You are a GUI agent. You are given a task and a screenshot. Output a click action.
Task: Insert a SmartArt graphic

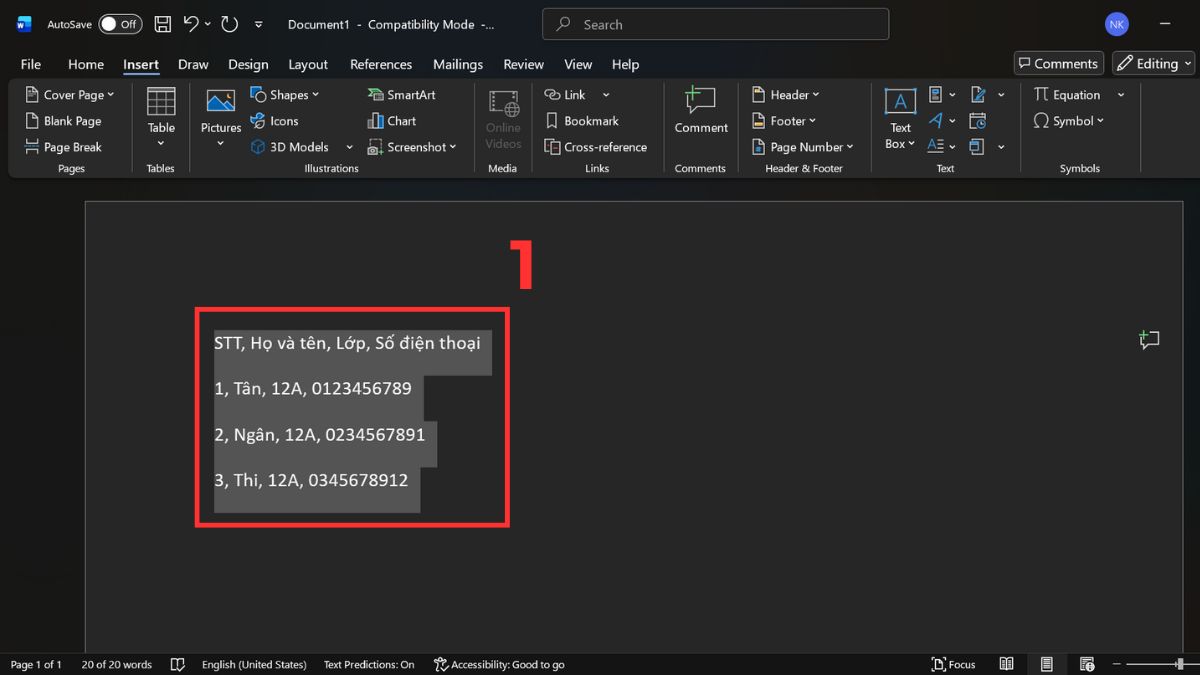point(402,95)
